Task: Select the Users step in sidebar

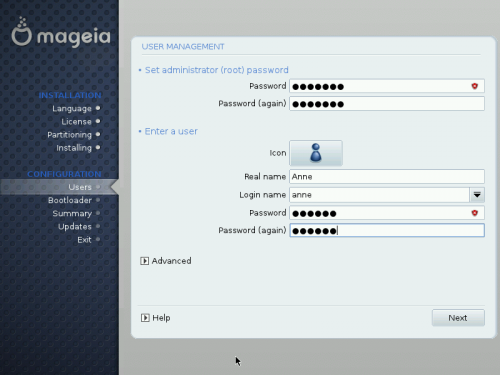Action: click(80, 187)
